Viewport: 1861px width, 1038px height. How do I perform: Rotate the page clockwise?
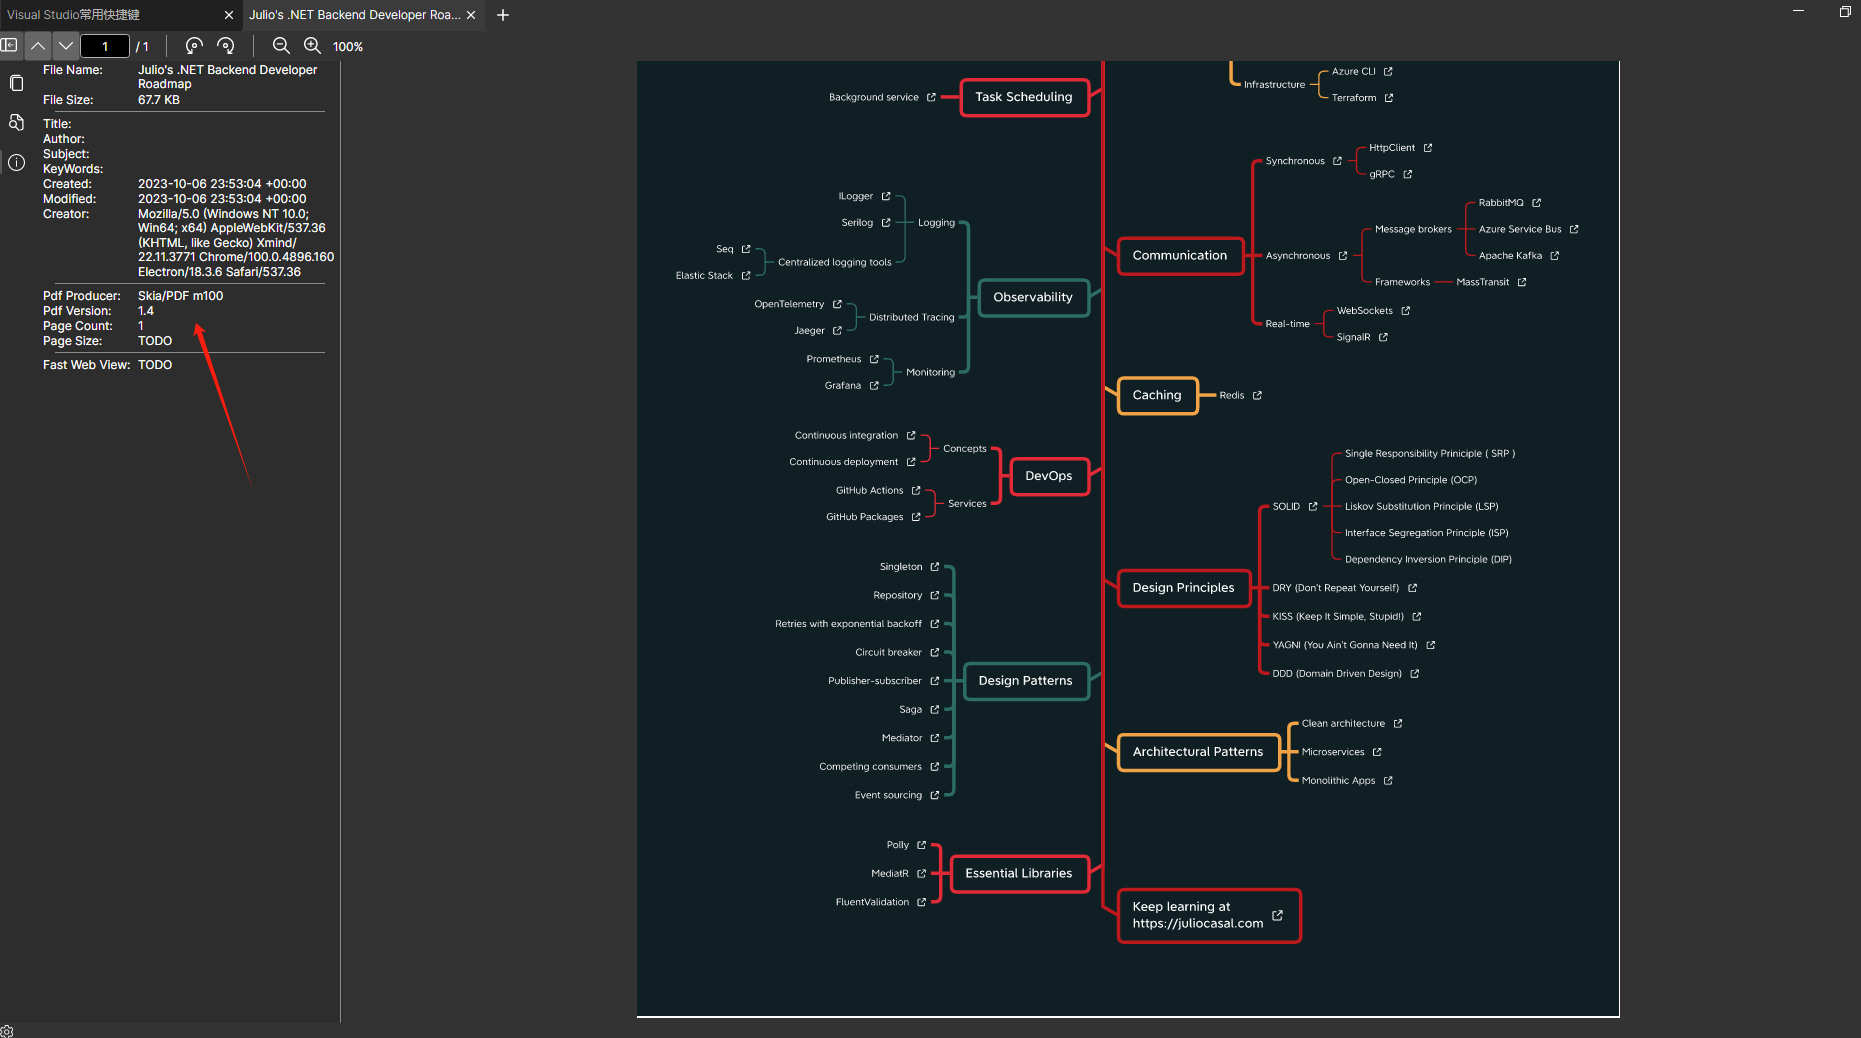point(226,46)
